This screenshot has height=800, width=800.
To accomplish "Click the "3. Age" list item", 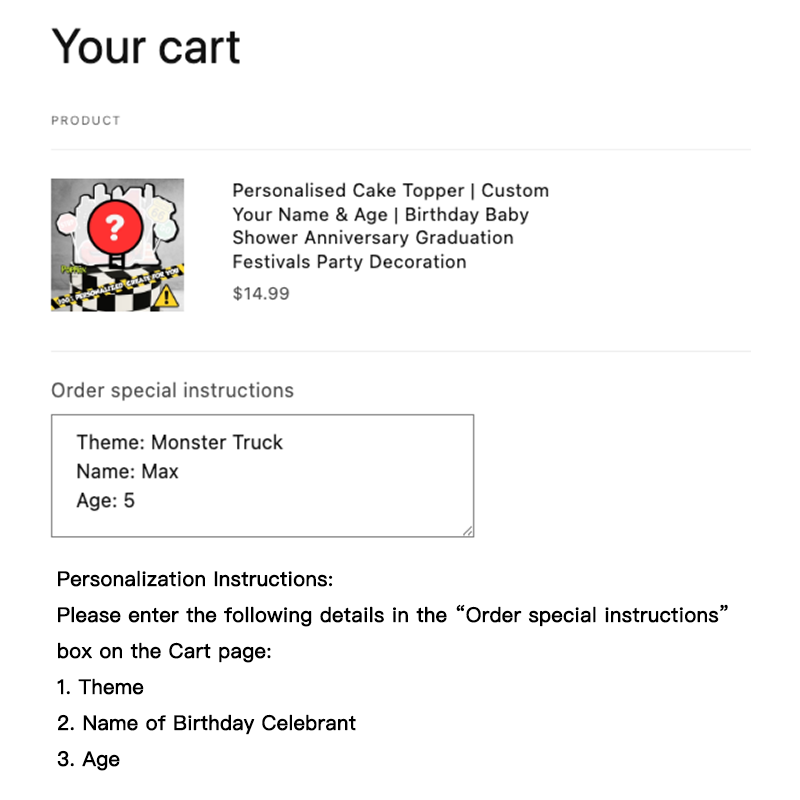I will (x=89, y=759).
